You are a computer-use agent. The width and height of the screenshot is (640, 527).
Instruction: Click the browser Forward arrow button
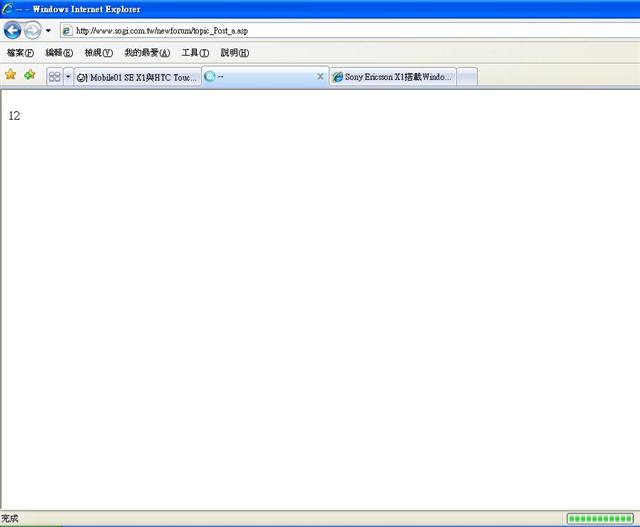point(32,30)
